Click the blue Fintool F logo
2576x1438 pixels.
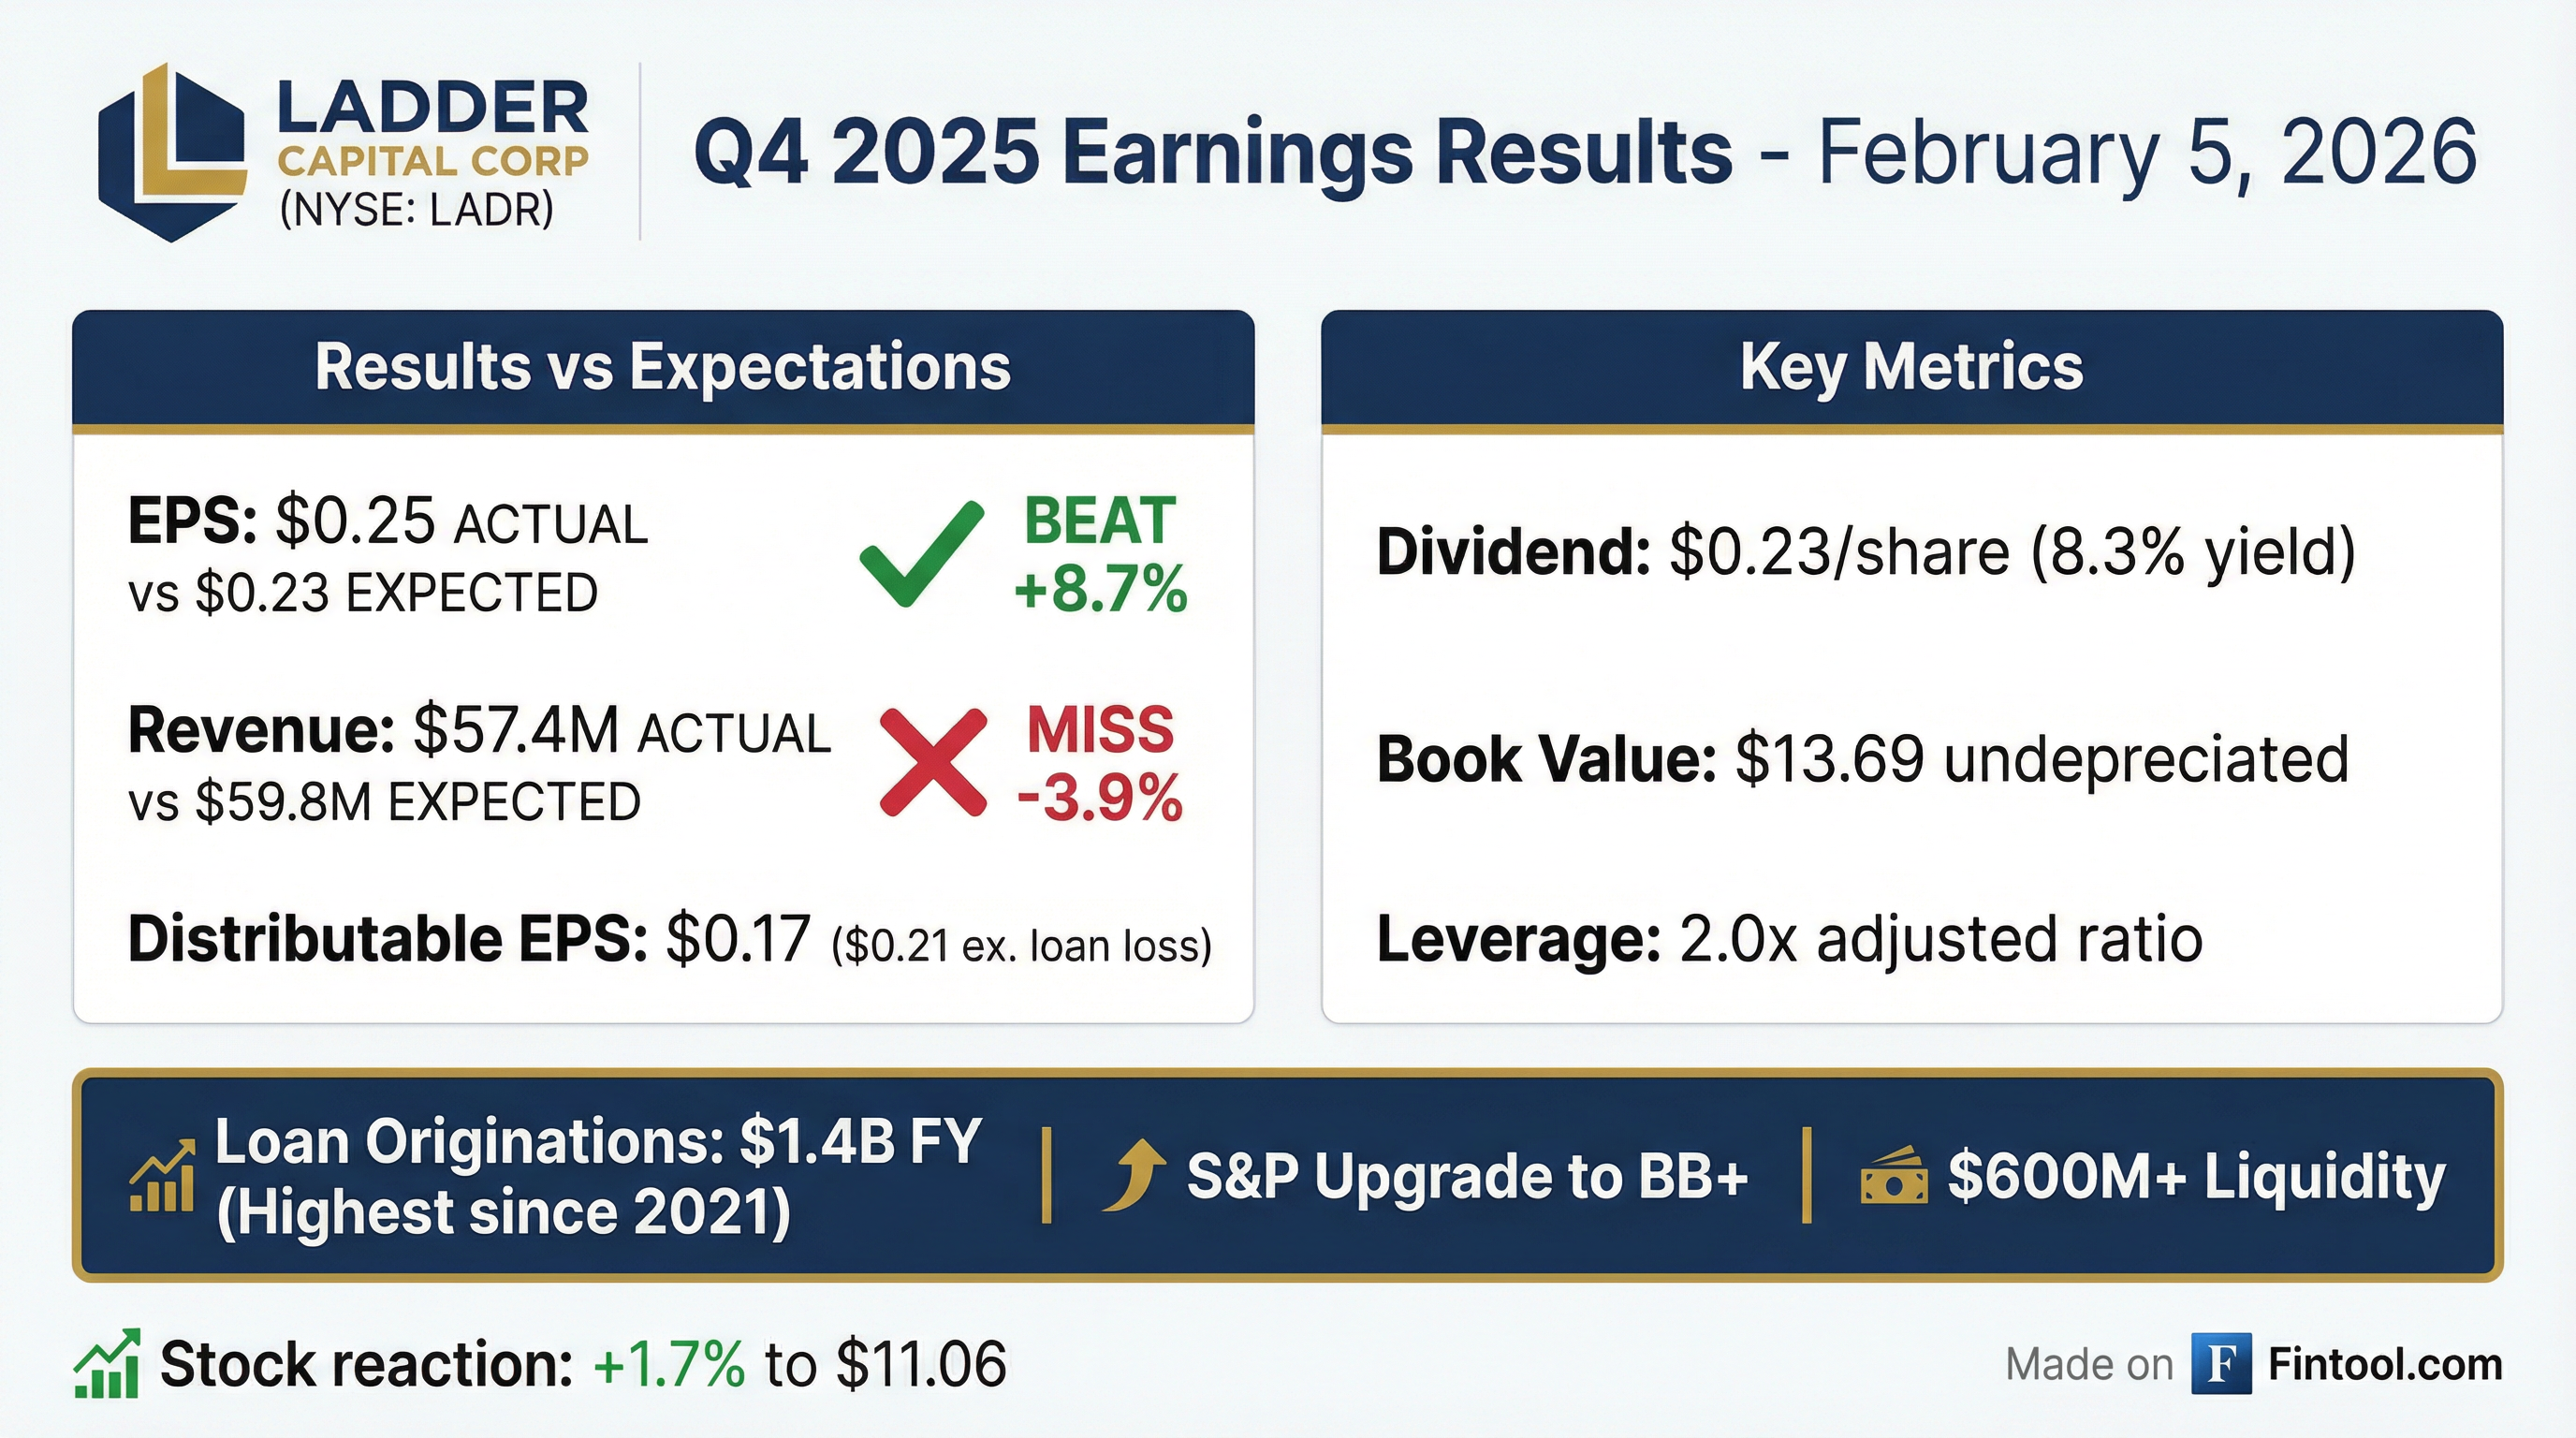coord(2221,1364)
